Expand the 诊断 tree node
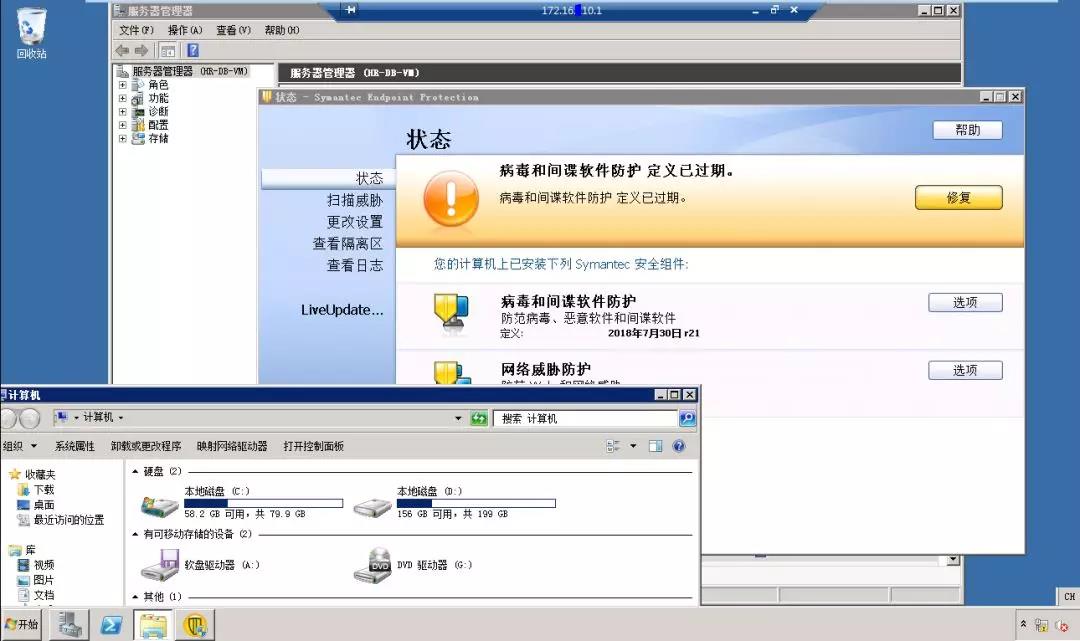Image resolution: width=1080 pixels, height=641 pixels. pyautogui.click(x=123, y=112)
